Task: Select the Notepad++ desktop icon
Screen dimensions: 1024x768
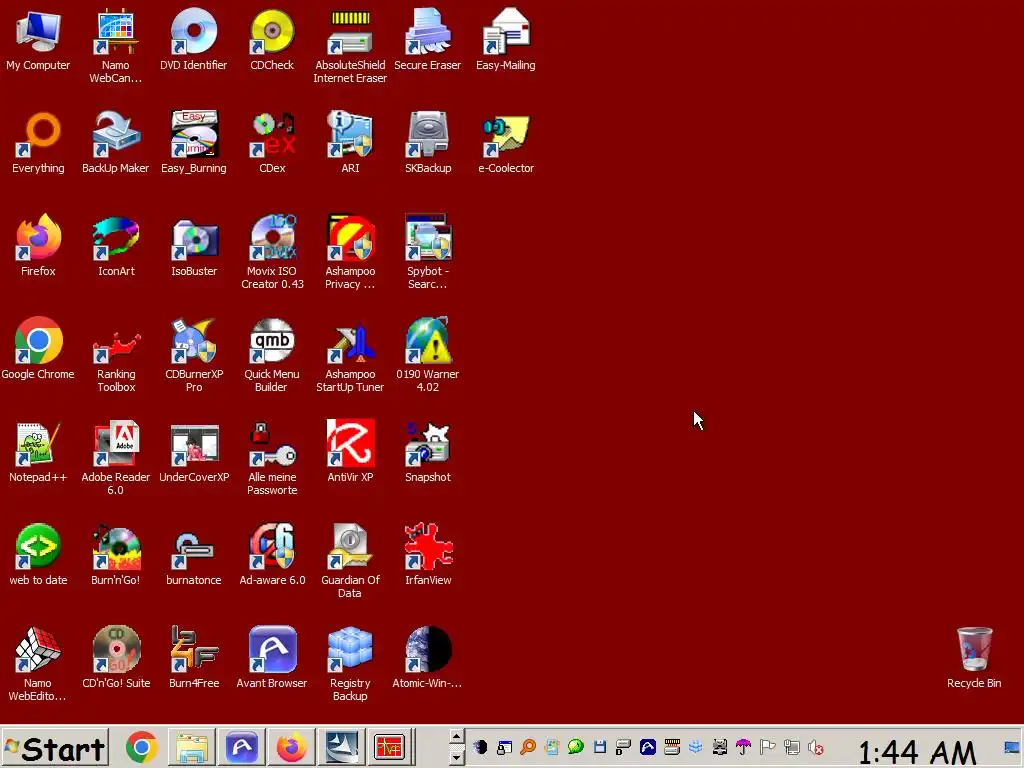Action: pos(38,452)
